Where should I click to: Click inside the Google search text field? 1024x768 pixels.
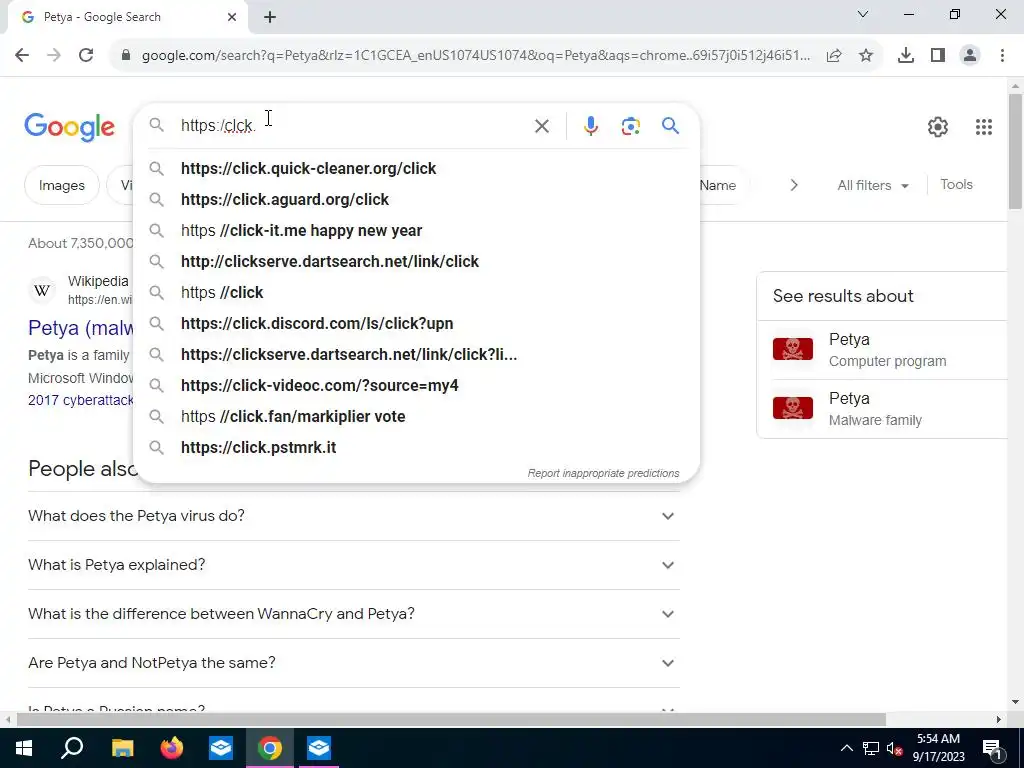click(x=353, y=125)
